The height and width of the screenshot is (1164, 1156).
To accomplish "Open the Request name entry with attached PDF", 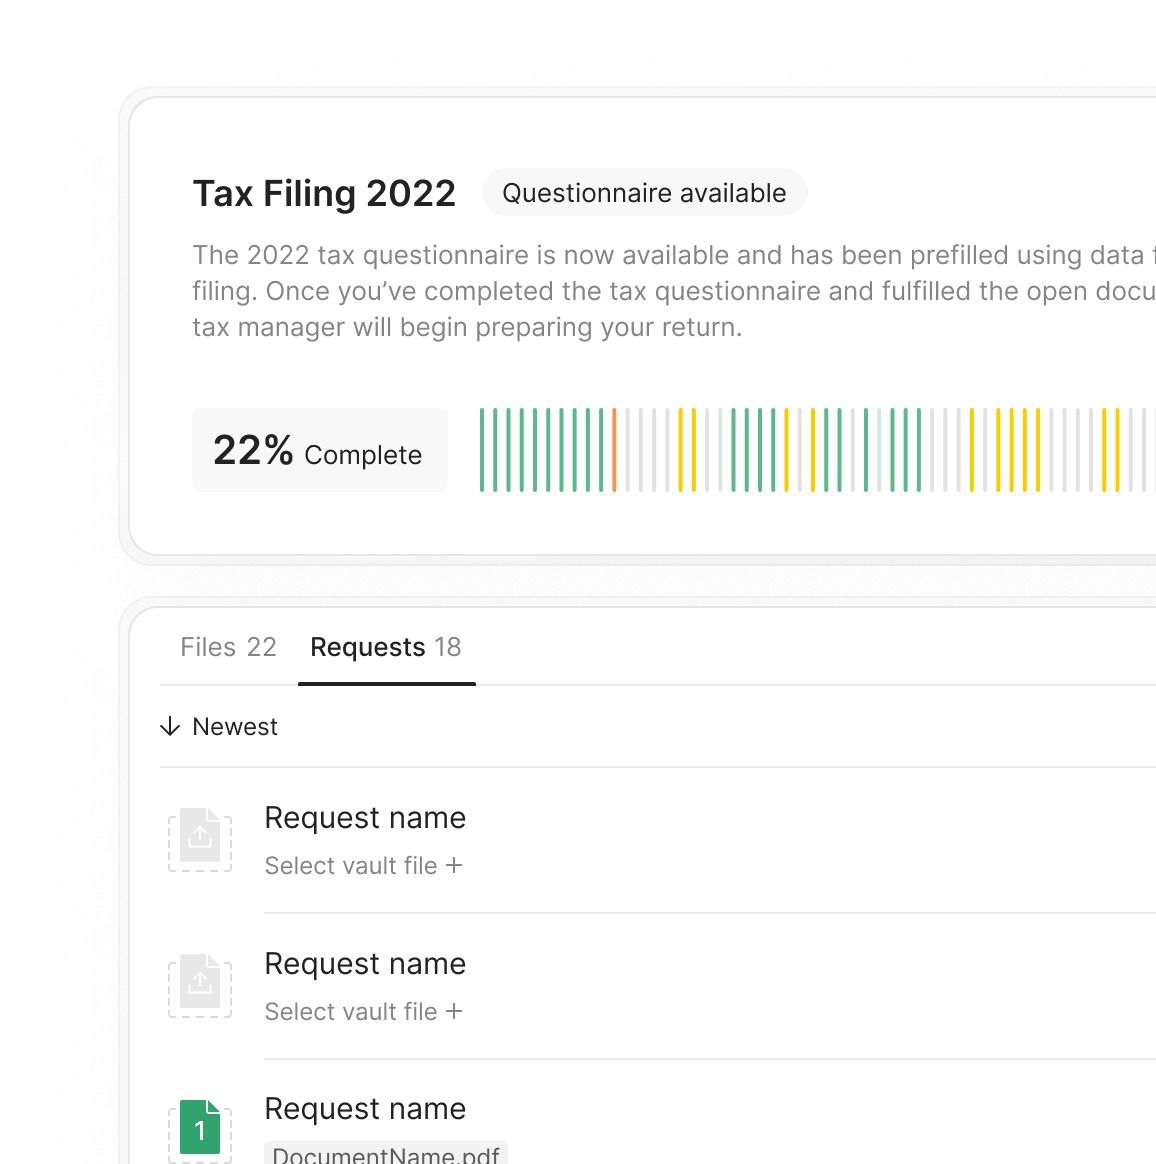I will click(x=365, y=1109).
